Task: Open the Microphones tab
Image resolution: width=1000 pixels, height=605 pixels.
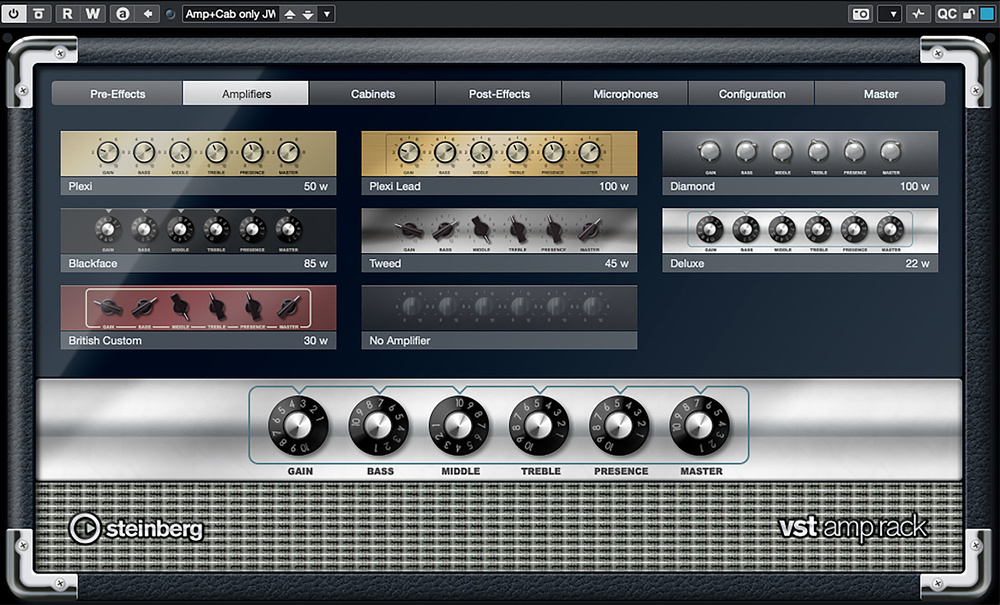Action: click(625, 94)
